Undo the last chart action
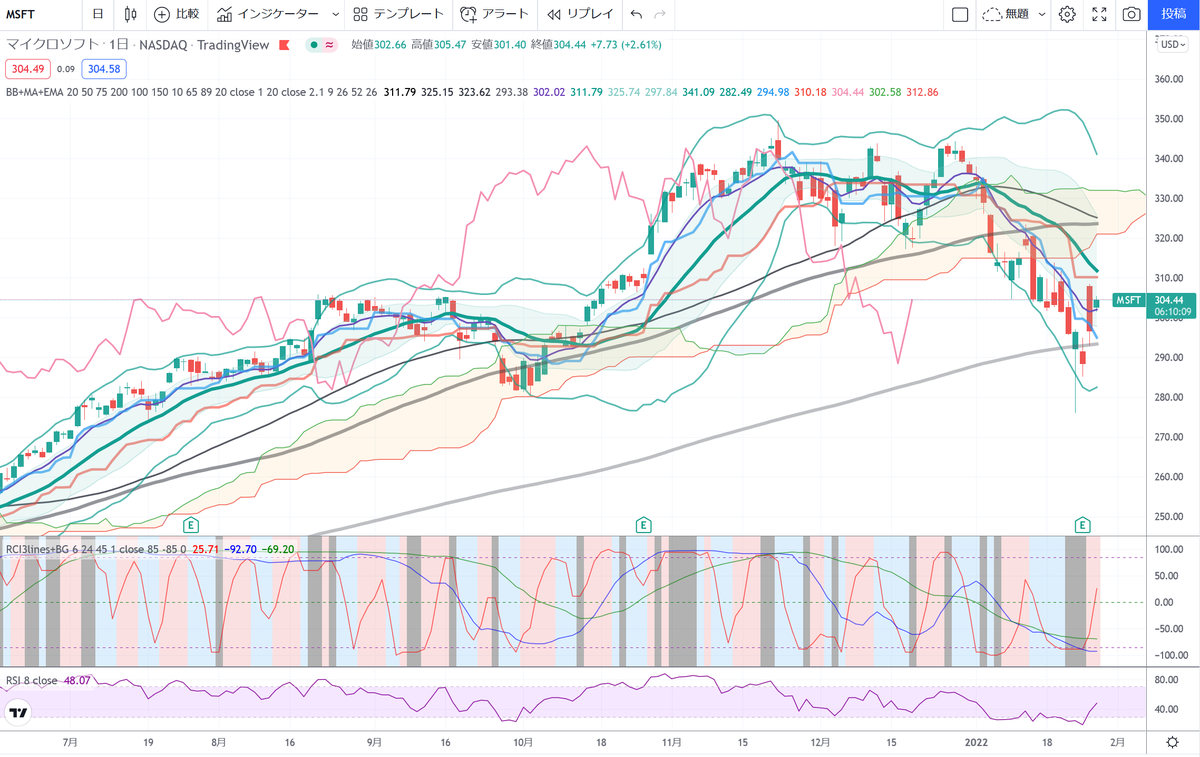Screen dimensions: 1200x757 (637, 14)
